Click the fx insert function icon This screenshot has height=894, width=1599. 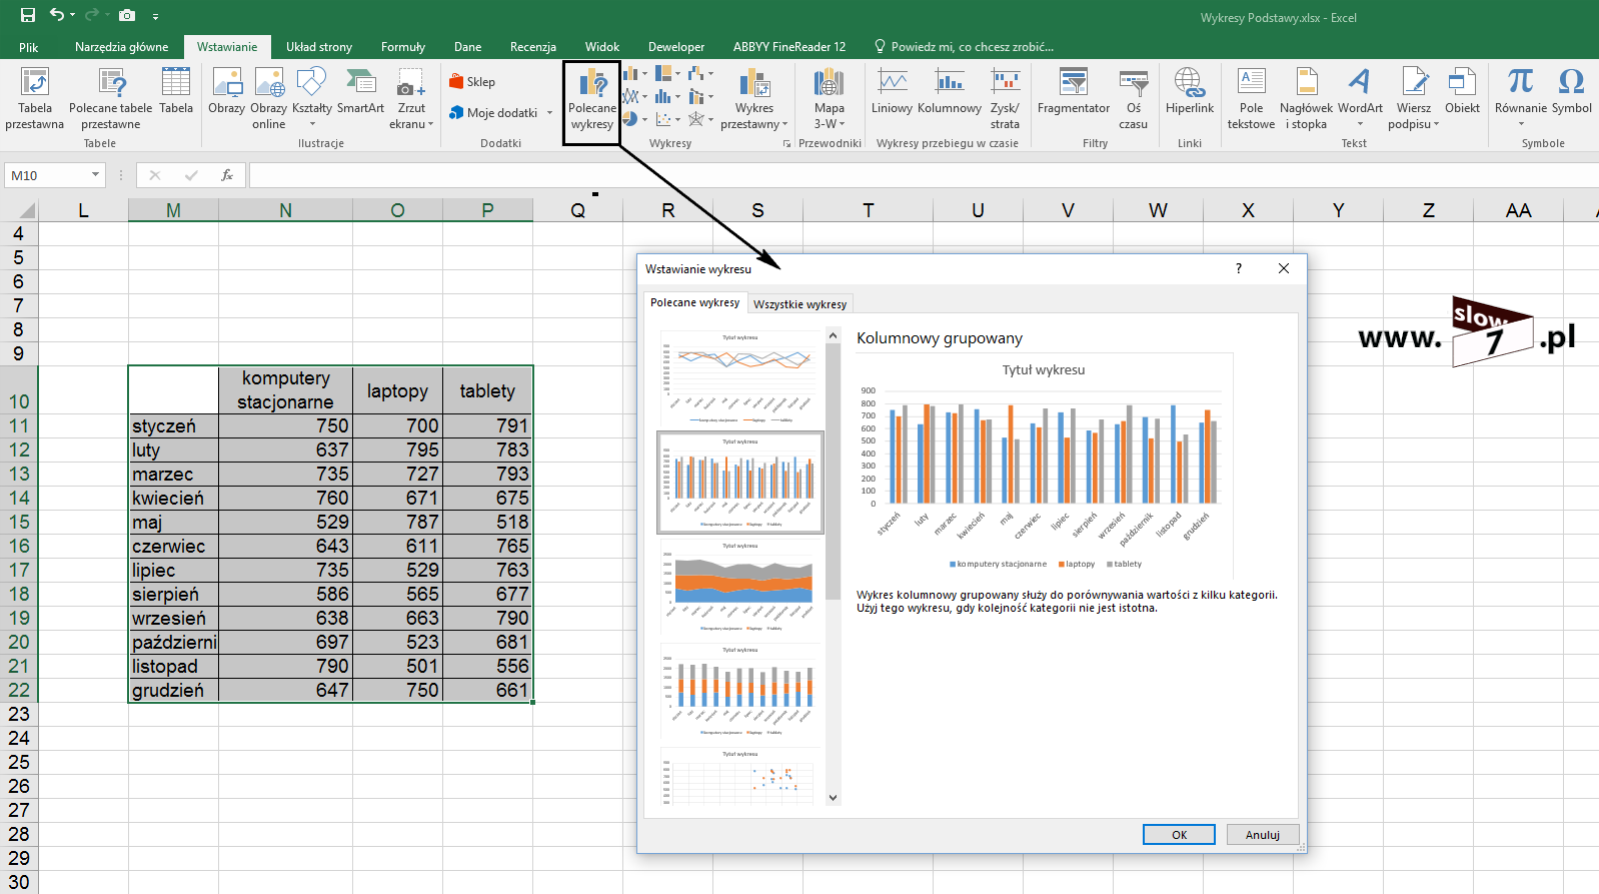pyautogui.click(x=227, y=175)
